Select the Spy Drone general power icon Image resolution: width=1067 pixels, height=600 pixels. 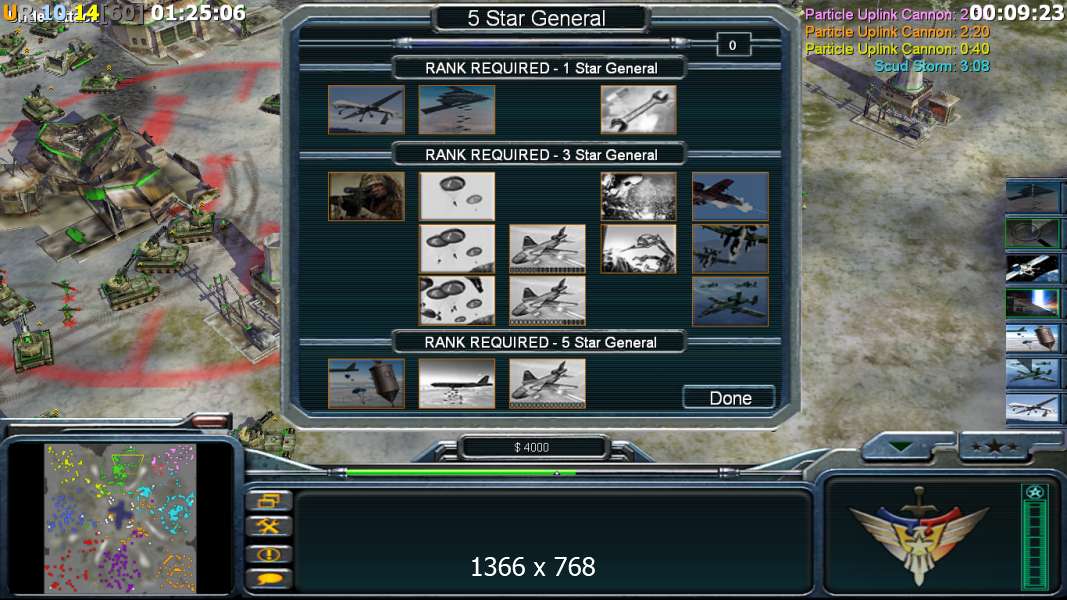point(366,110)
